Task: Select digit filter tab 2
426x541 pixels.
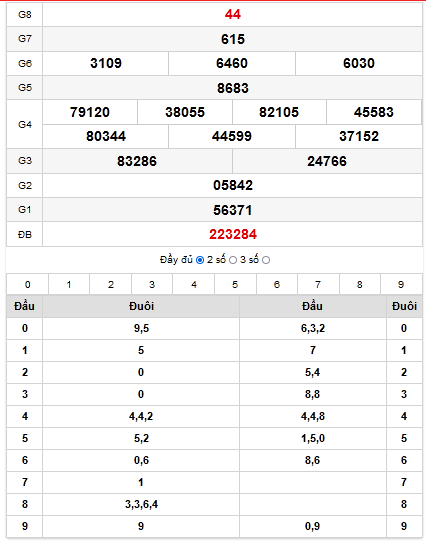Action: [x=111, y=284]
